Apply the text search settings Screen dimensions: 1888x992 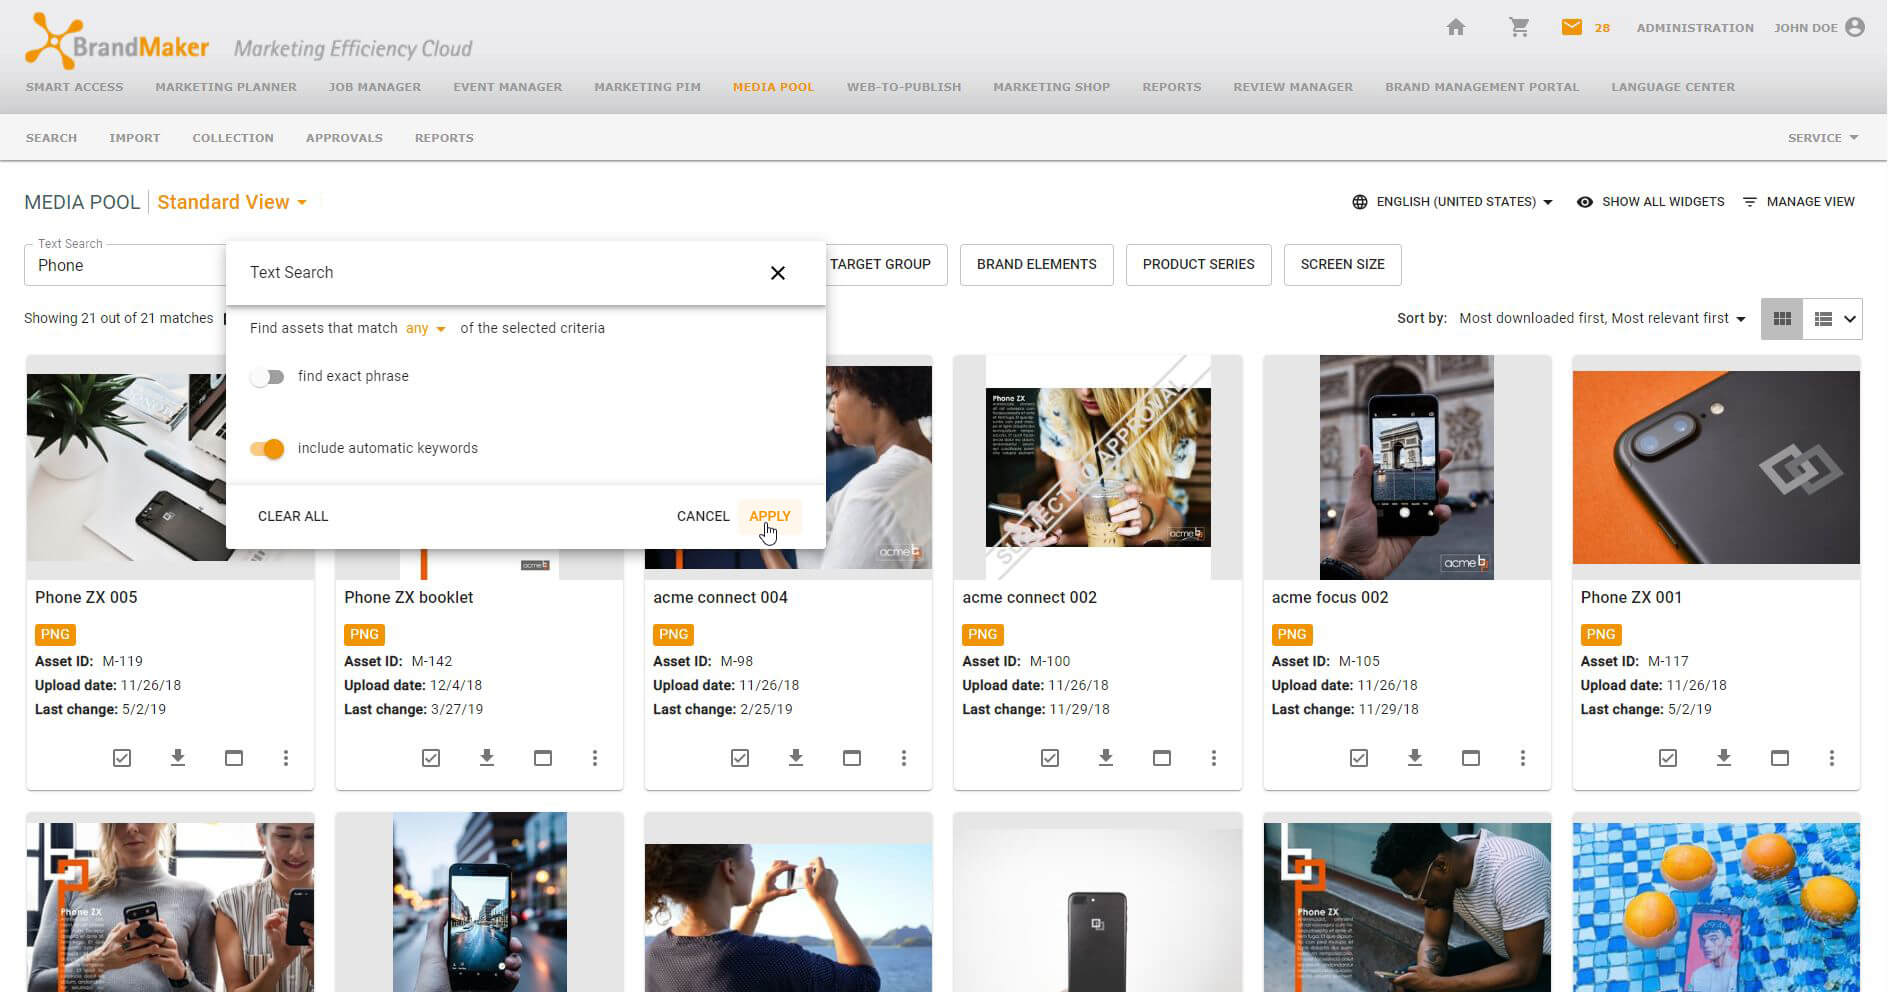(769, 516)
